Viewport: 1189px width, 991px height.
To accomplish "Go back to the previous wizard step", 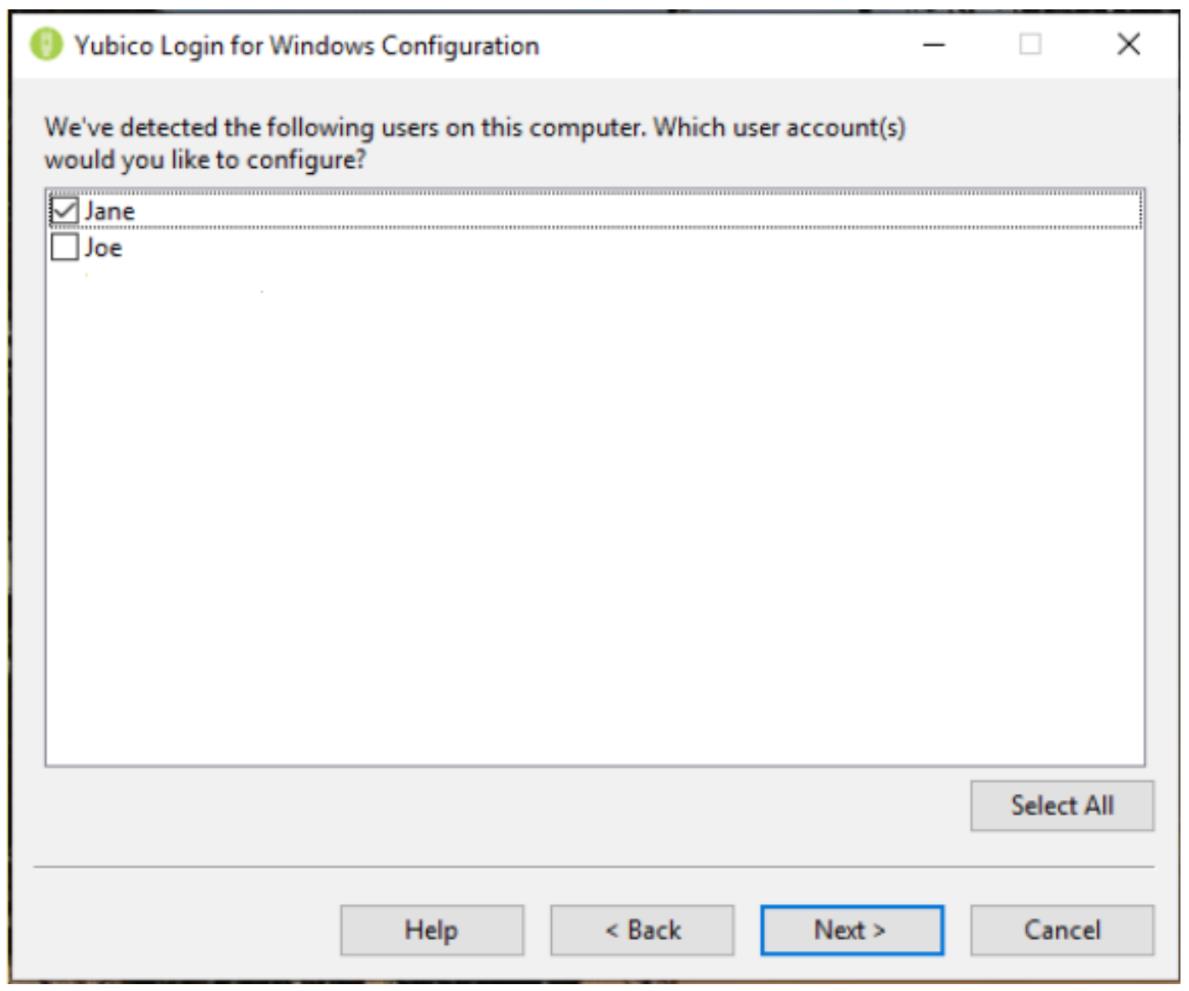I will 642,930.
